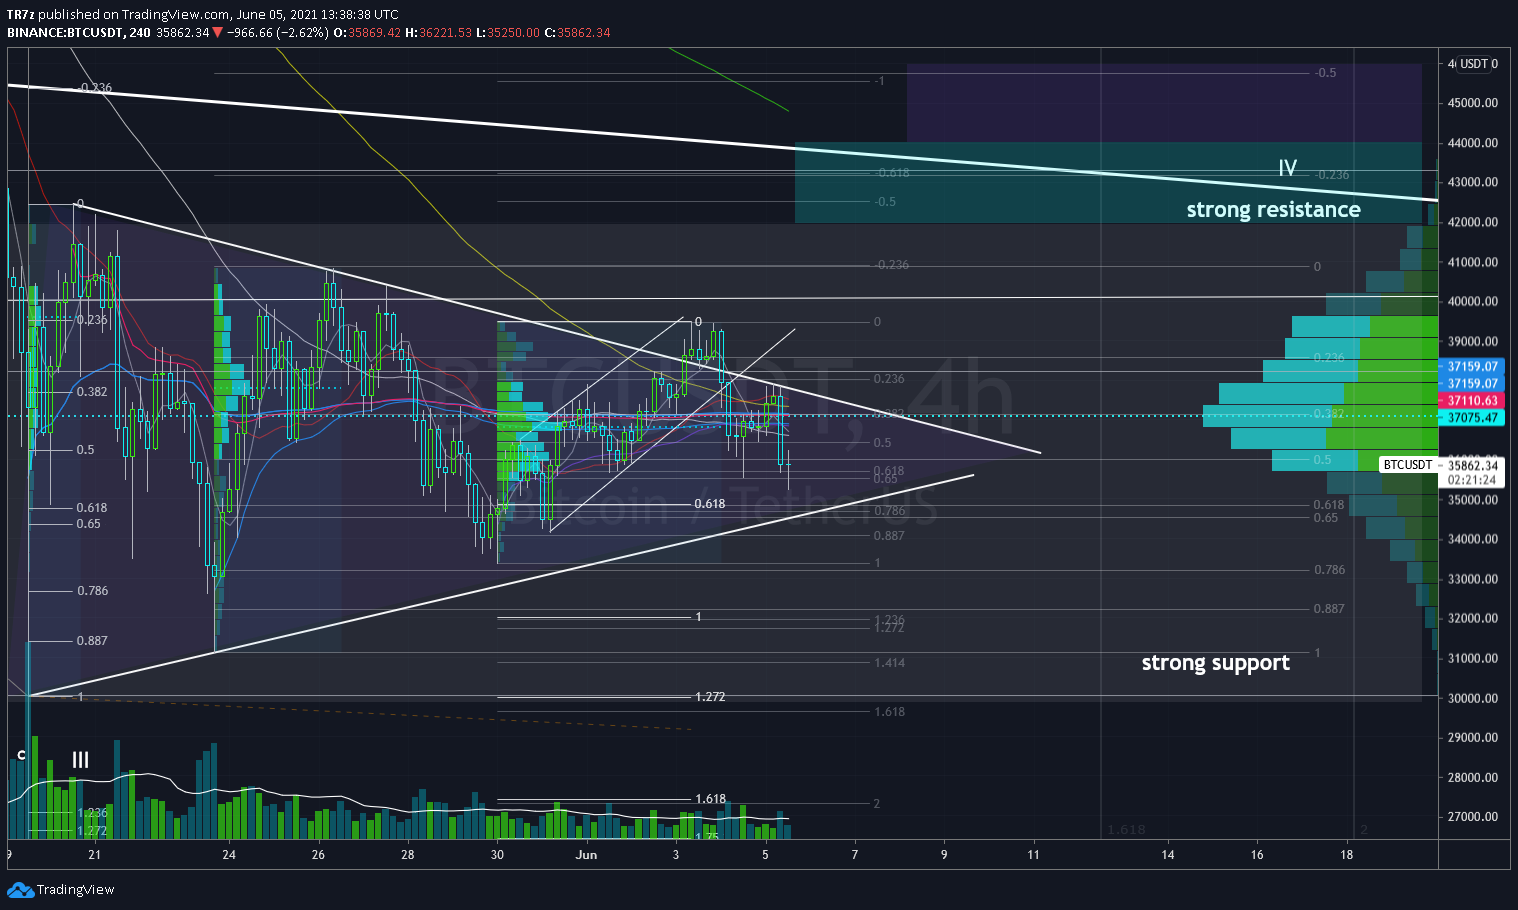This screenshot has height=910, width=1518.
Task: Open author TR7z in the header
Action: (x=20, y=14)
